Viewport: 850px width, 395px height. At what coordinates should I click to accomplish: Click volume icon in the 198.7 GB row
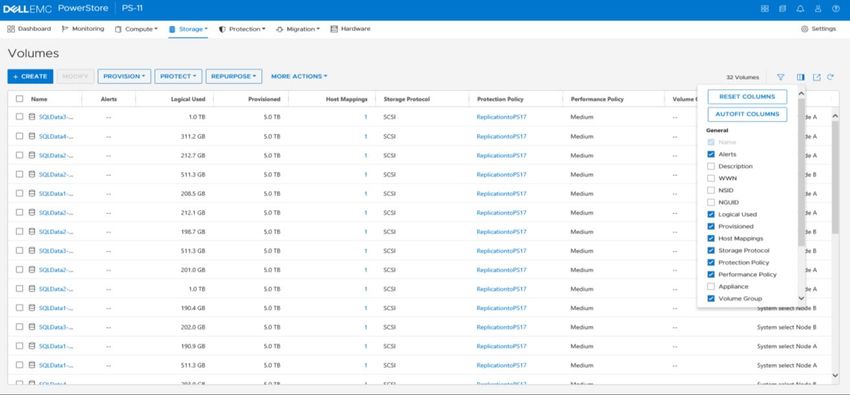(x=32, y=231)
